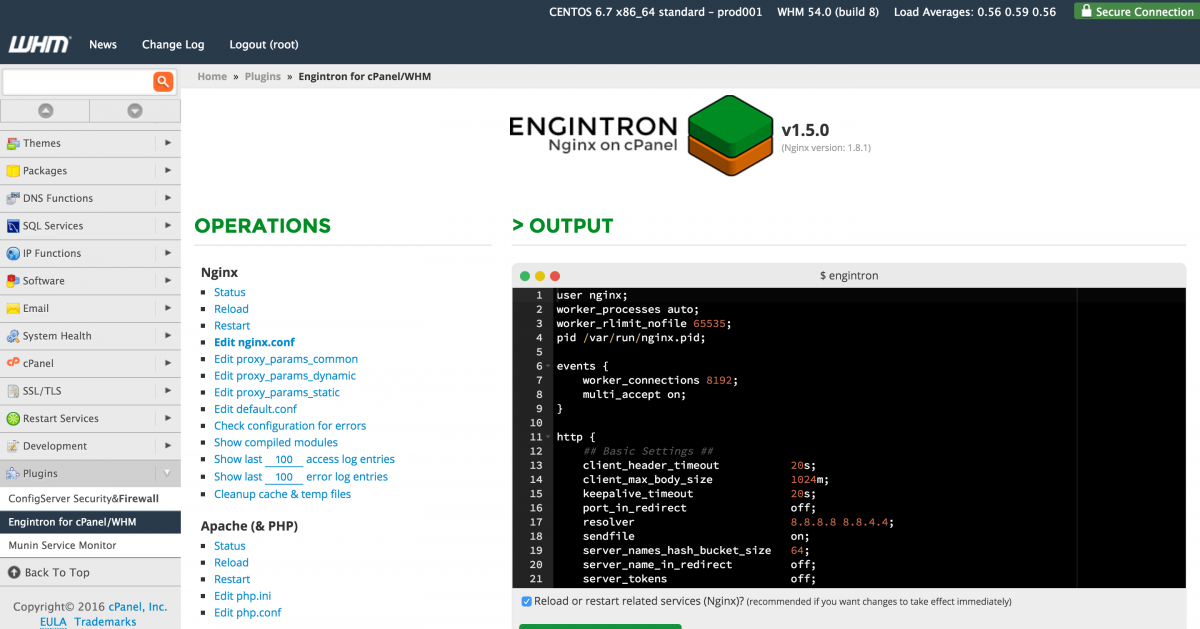Screen dimensions: 1200x629
Task: Open Edit default.conf link
Action: (255, 409)
